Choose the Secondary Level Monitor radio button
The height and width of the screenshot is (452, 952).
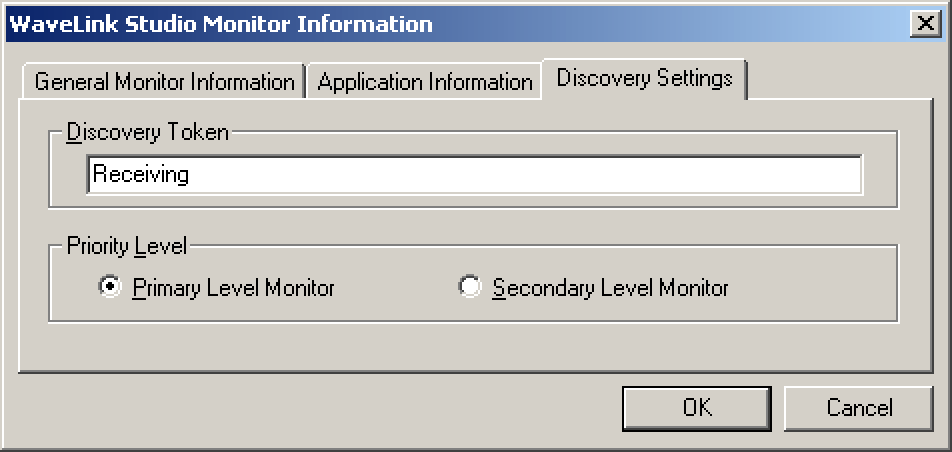(x=593, y=287)
